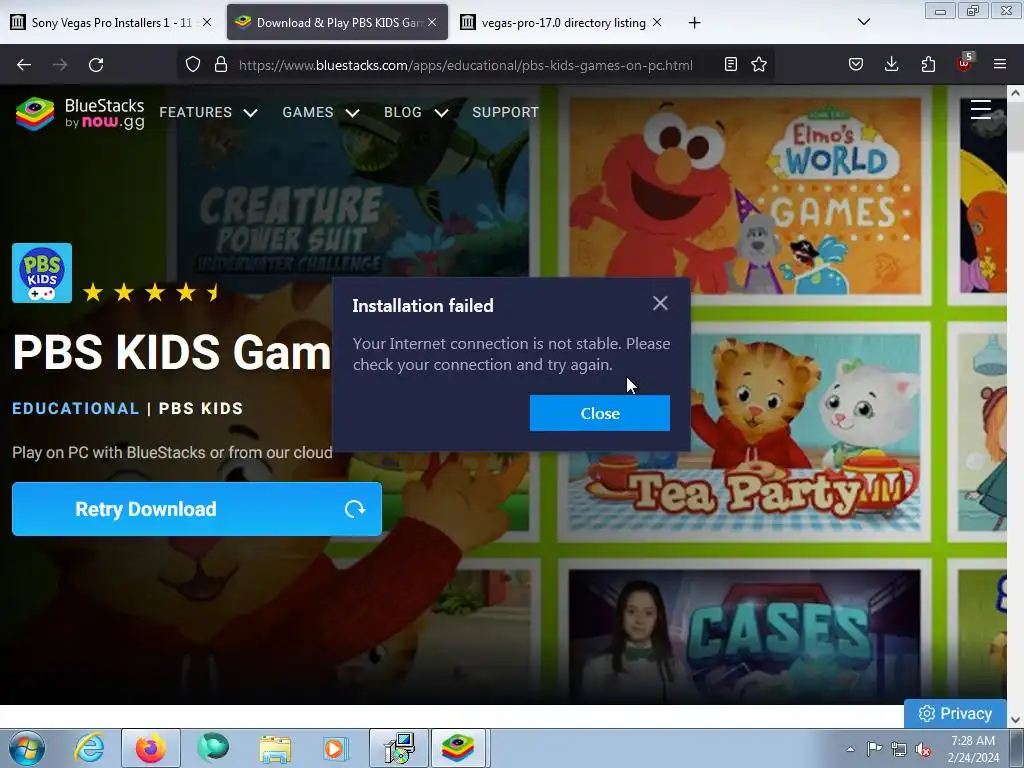Click the Elmo's World Games thumbnail
This screenshot has width=1024, height=768.
click(744, 196)
